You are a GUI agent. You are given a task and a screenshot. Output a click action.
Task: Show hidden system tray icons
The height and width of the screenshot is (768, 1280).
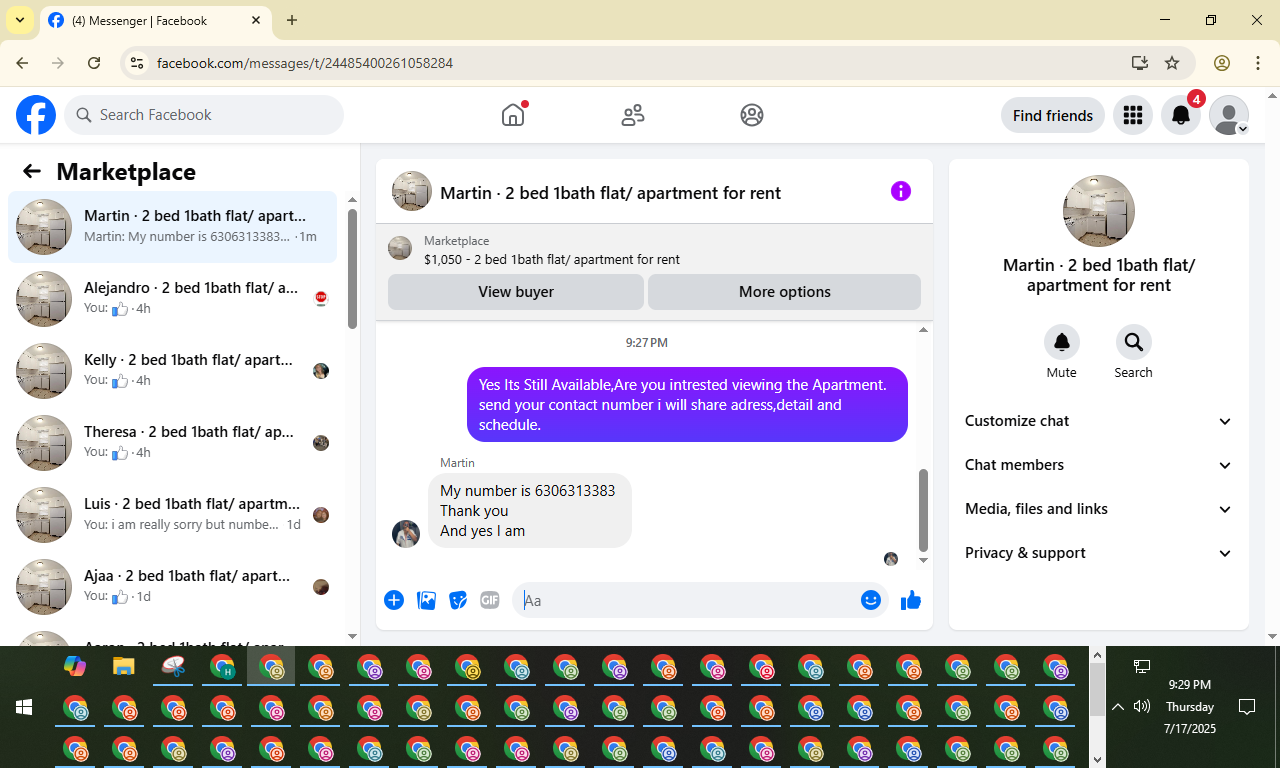coord(1118,707)
